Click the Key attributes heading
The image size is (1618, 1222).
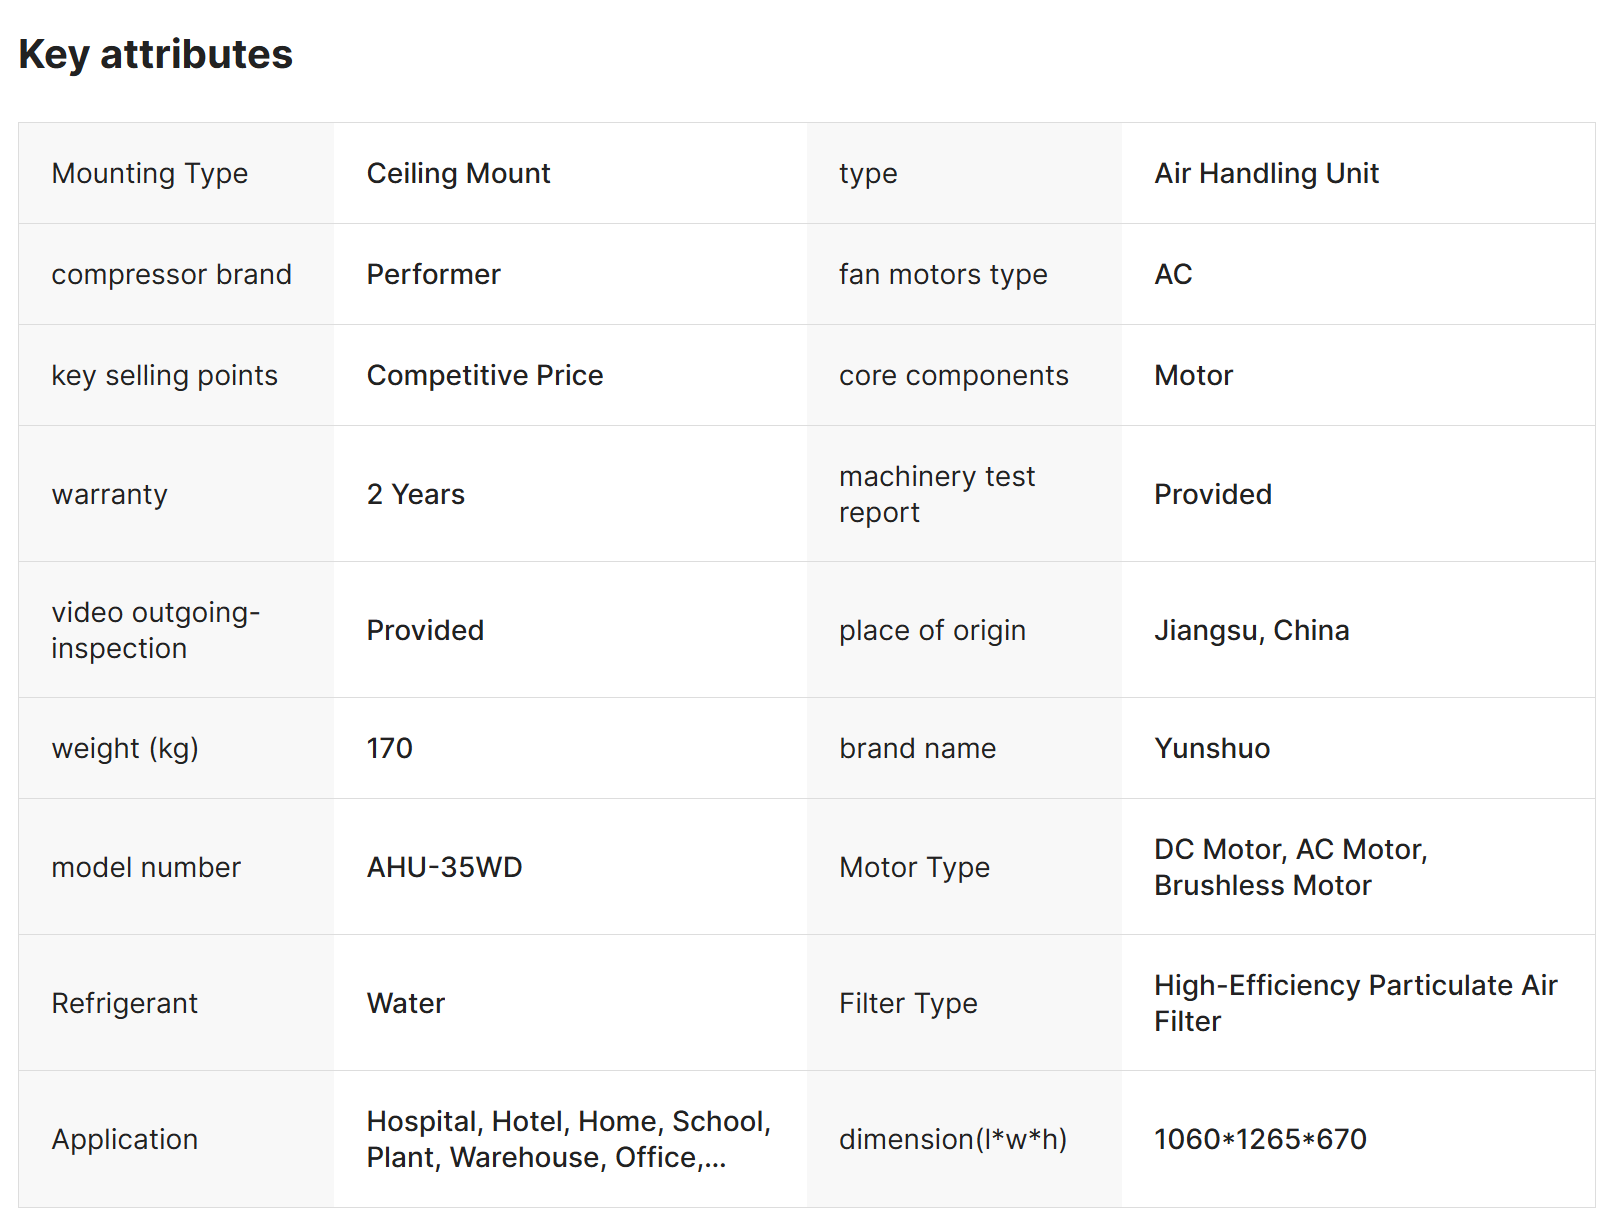coord(155,54)
